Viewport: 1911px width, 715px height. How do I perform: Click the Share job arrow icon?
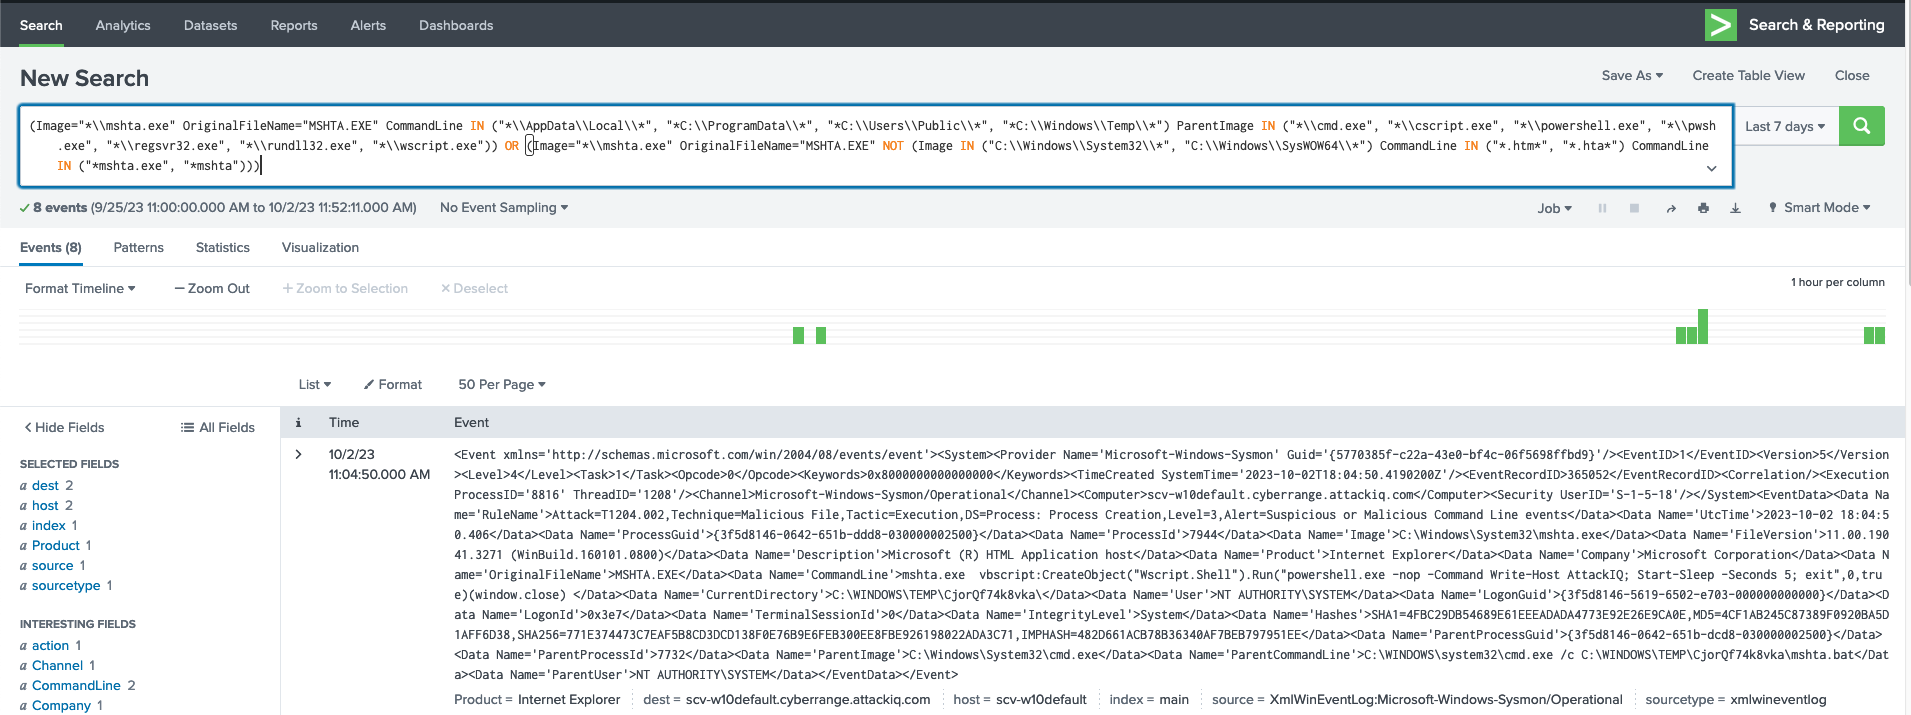pos(1671,208)
